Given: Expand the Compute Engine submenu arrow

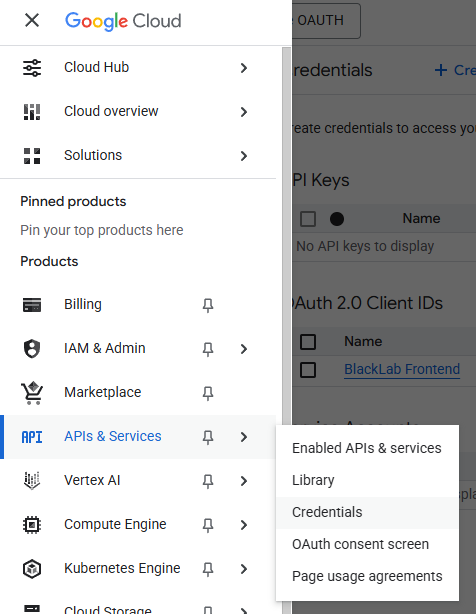Looking at the screenshot, I should click(244, 525).
